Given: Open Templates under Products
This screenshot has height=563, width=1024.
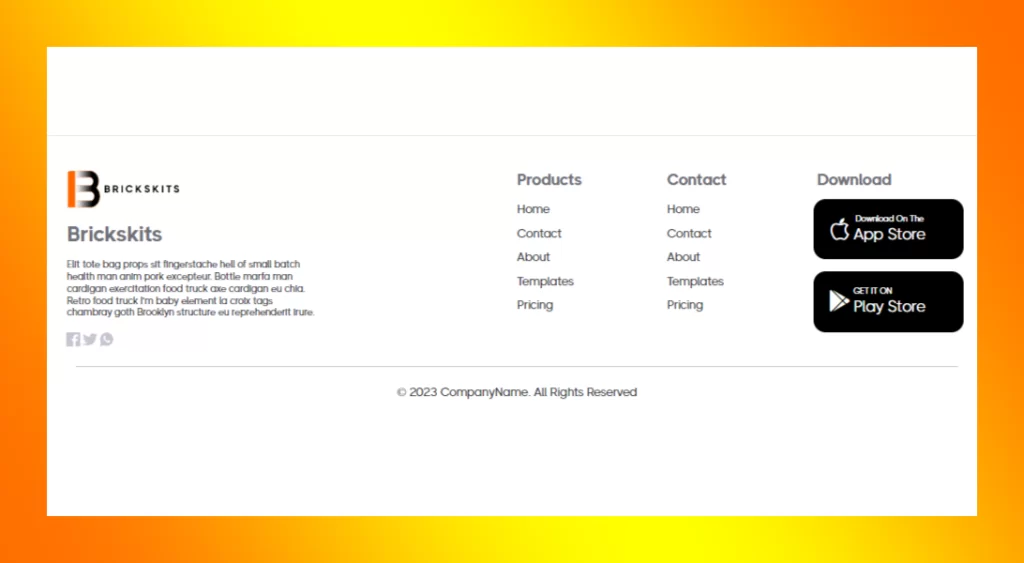Looking at the screenshot, I should (545, 281).
